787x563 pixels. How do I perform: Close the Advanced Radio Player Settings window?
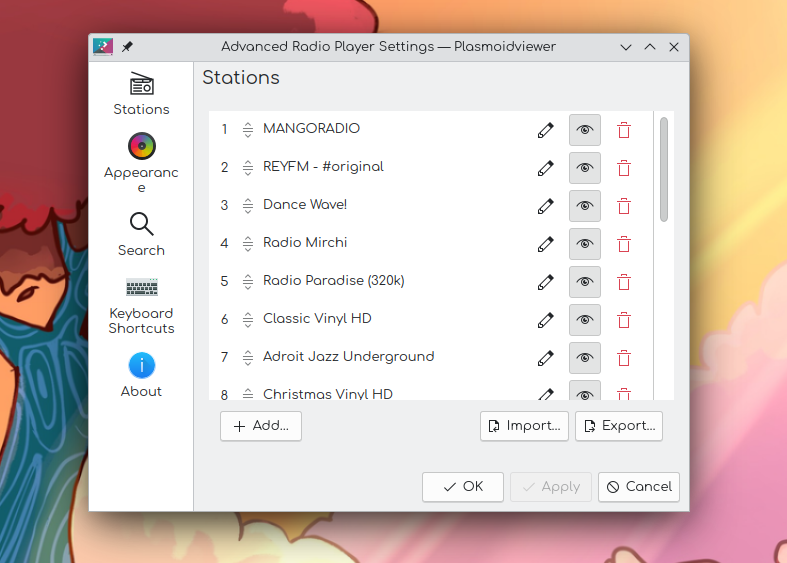coord(674,47)
